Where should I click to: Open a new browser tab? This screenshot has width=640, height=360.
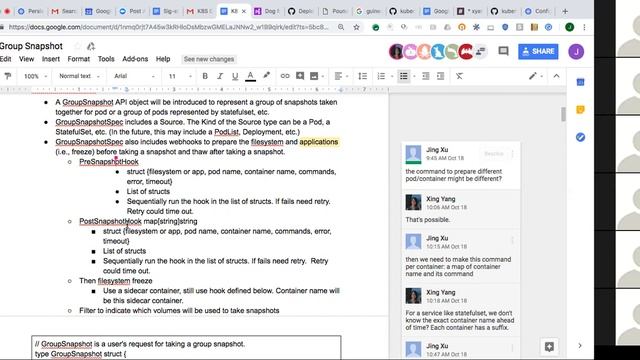pyautogui.click(x=565, y=11)
